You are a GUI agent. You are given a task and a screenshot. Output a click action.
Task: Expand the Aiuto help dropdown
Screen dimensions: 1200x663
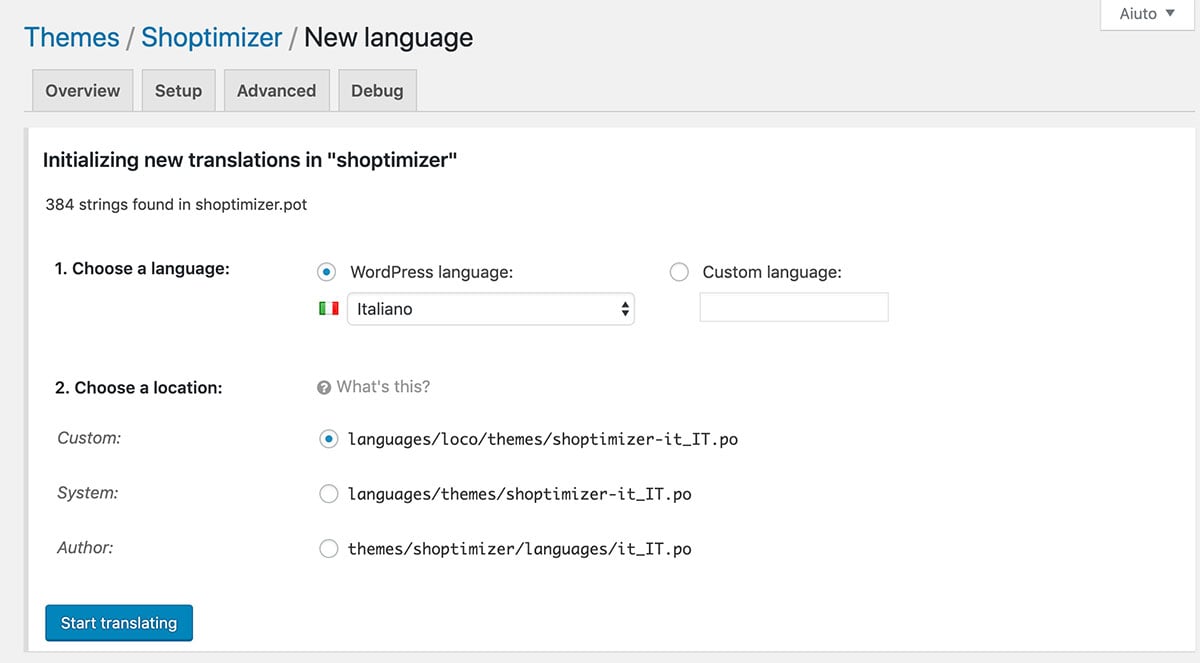coord(1147,14)
